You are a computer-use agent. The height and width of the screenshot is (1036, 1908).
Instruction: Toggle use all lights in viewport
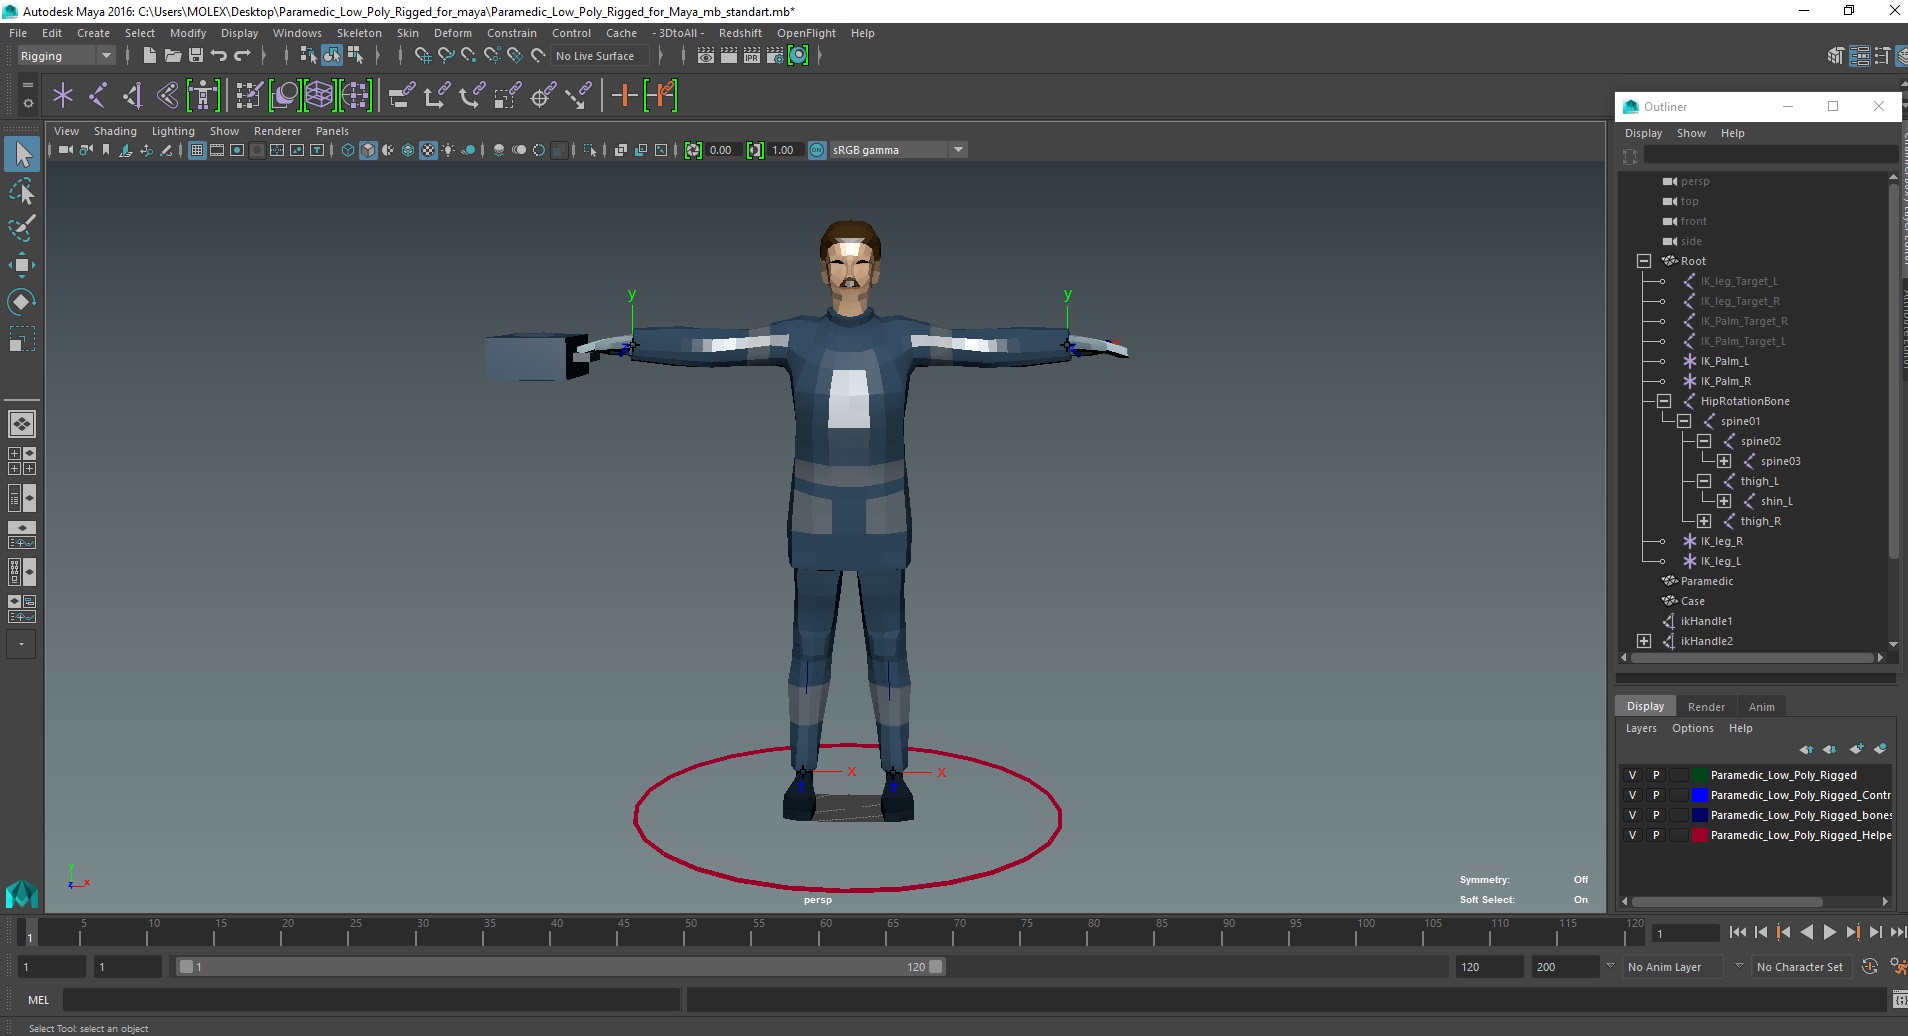tap(448, 150)
